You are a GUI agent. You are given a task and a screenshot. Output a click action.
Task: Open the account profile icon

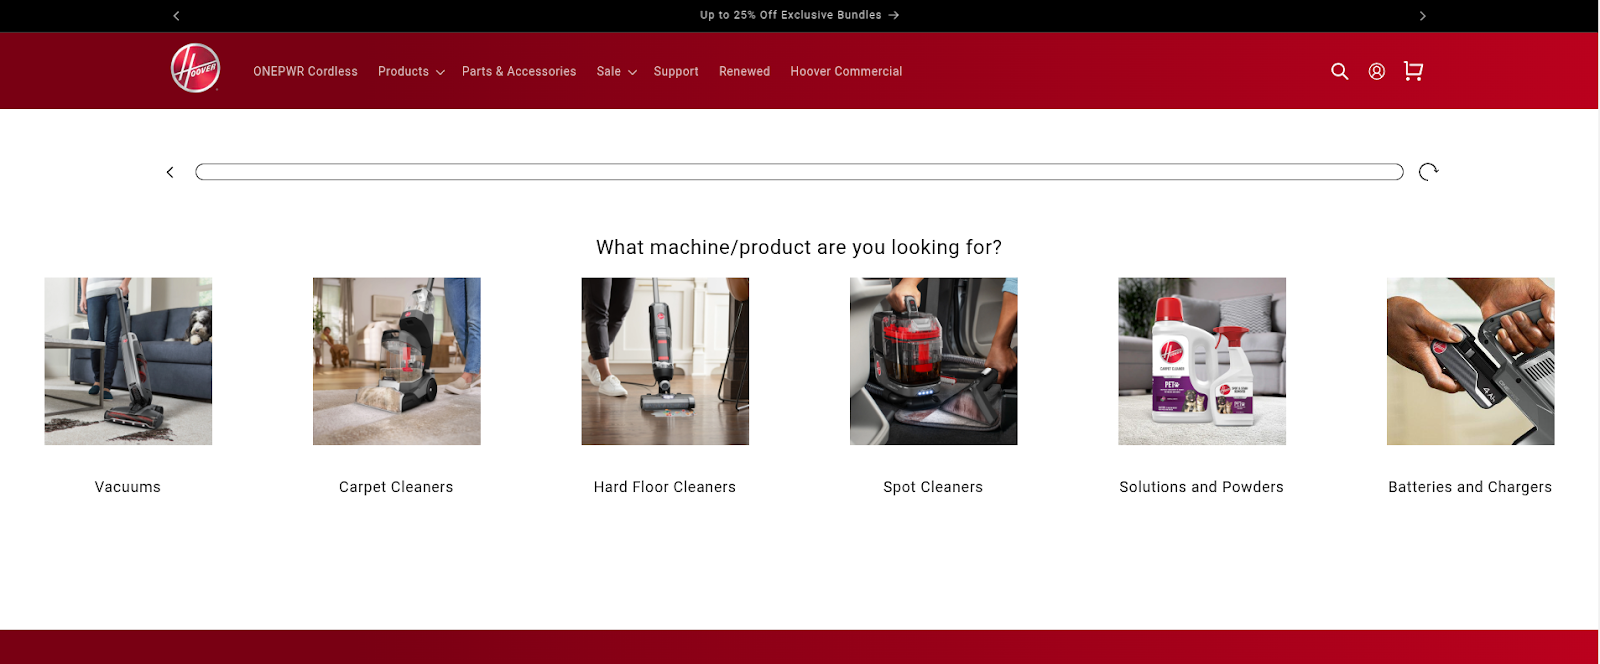click(x=1376, y=71)
